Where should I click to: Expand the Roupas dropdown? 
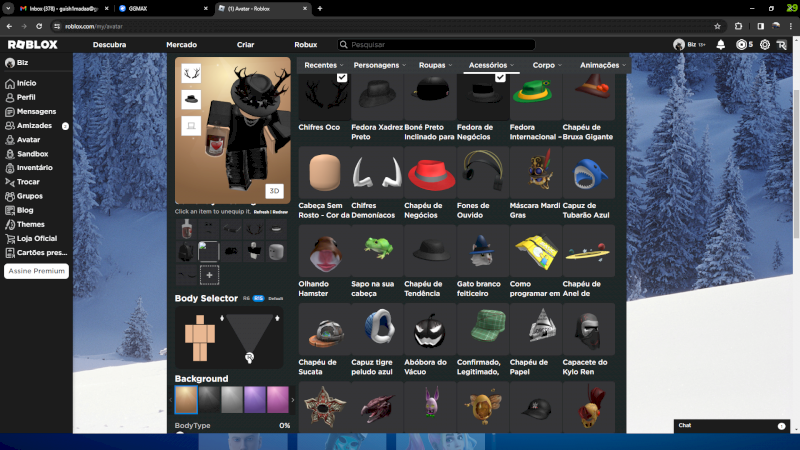pyautogui.click(x=435, y=65)
